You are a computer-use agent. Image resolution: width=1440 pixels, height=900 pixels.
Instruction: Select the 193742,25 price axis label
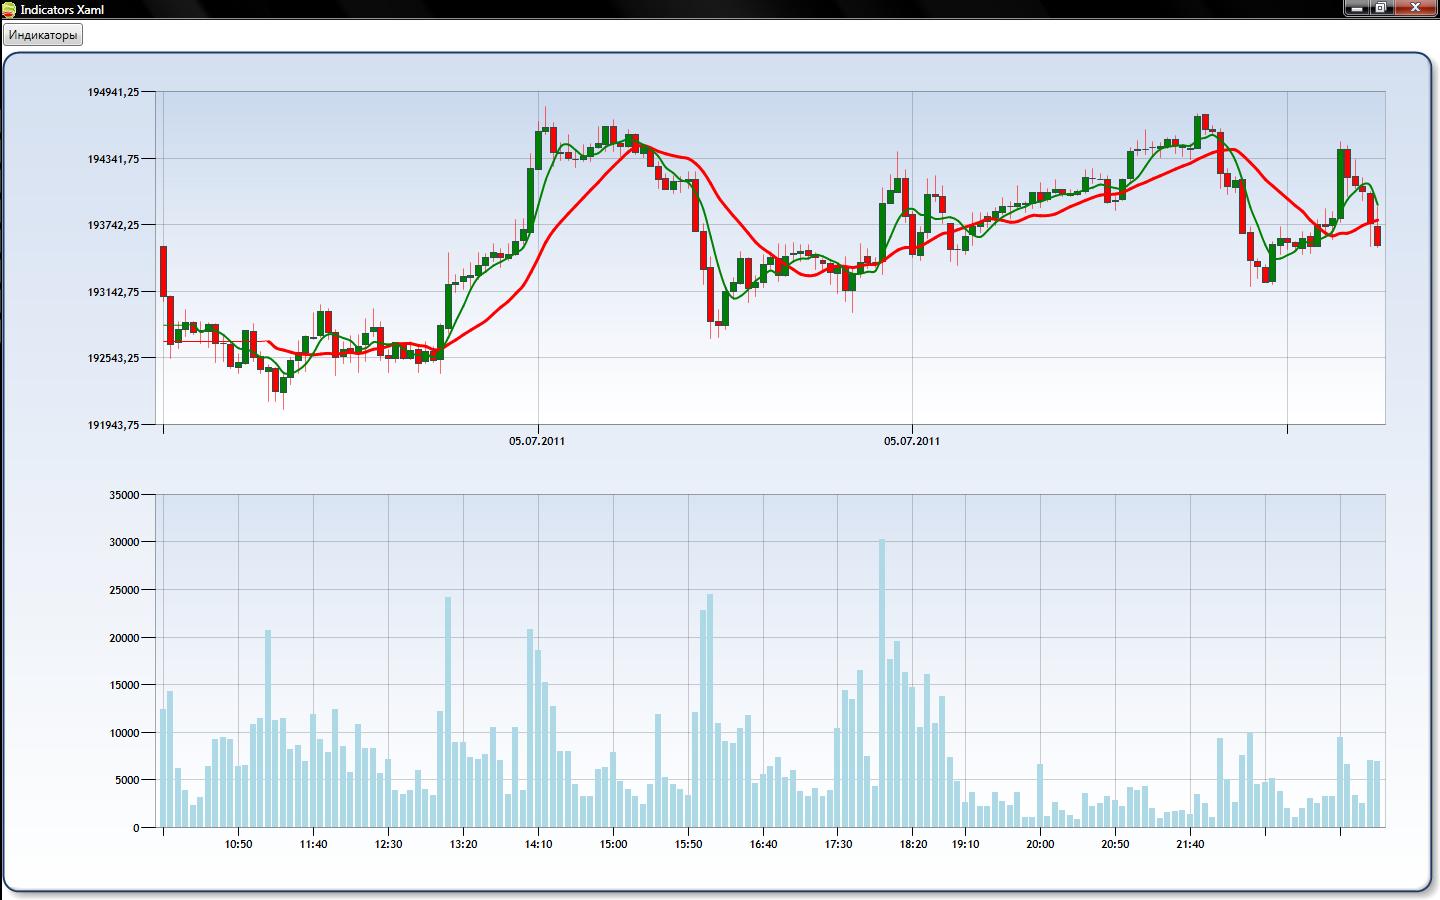113,225
